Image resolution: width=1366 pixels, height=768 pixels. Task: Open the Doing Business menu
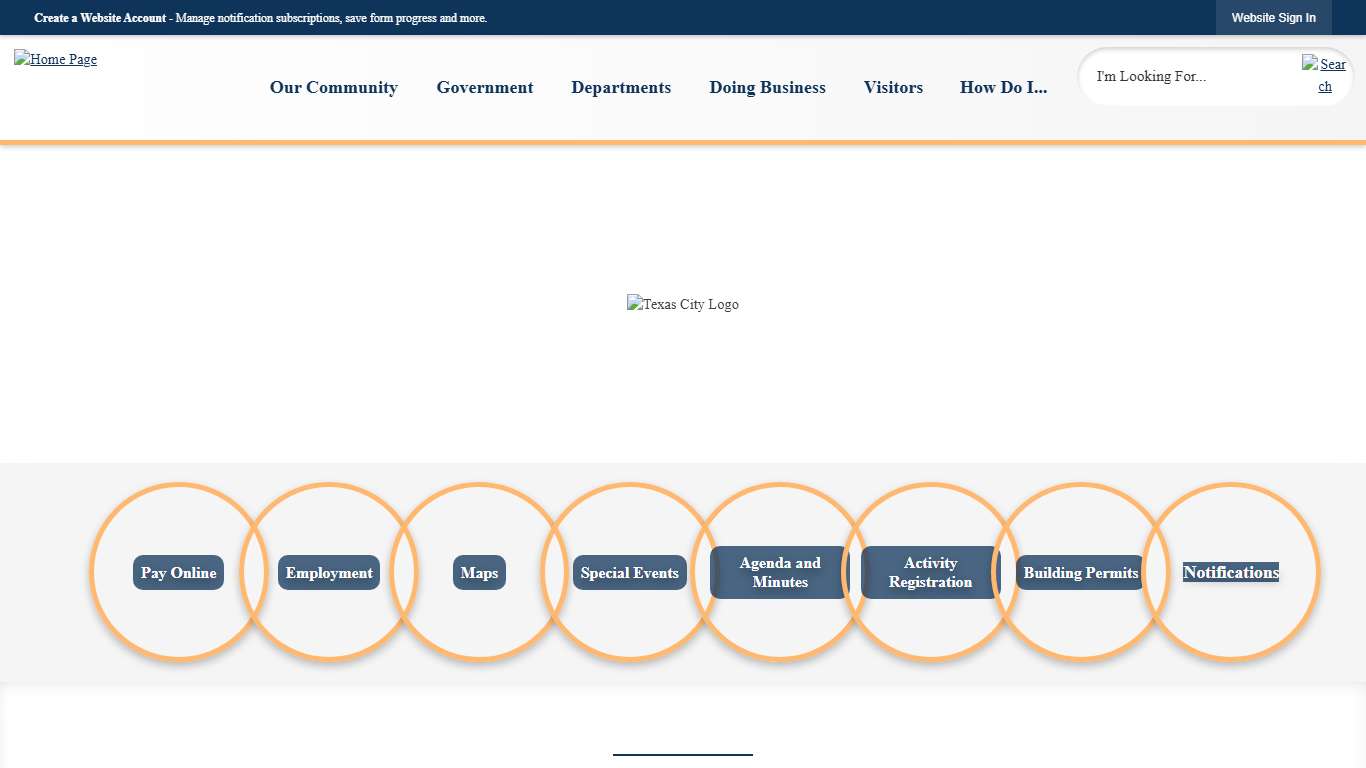(767, 88)
